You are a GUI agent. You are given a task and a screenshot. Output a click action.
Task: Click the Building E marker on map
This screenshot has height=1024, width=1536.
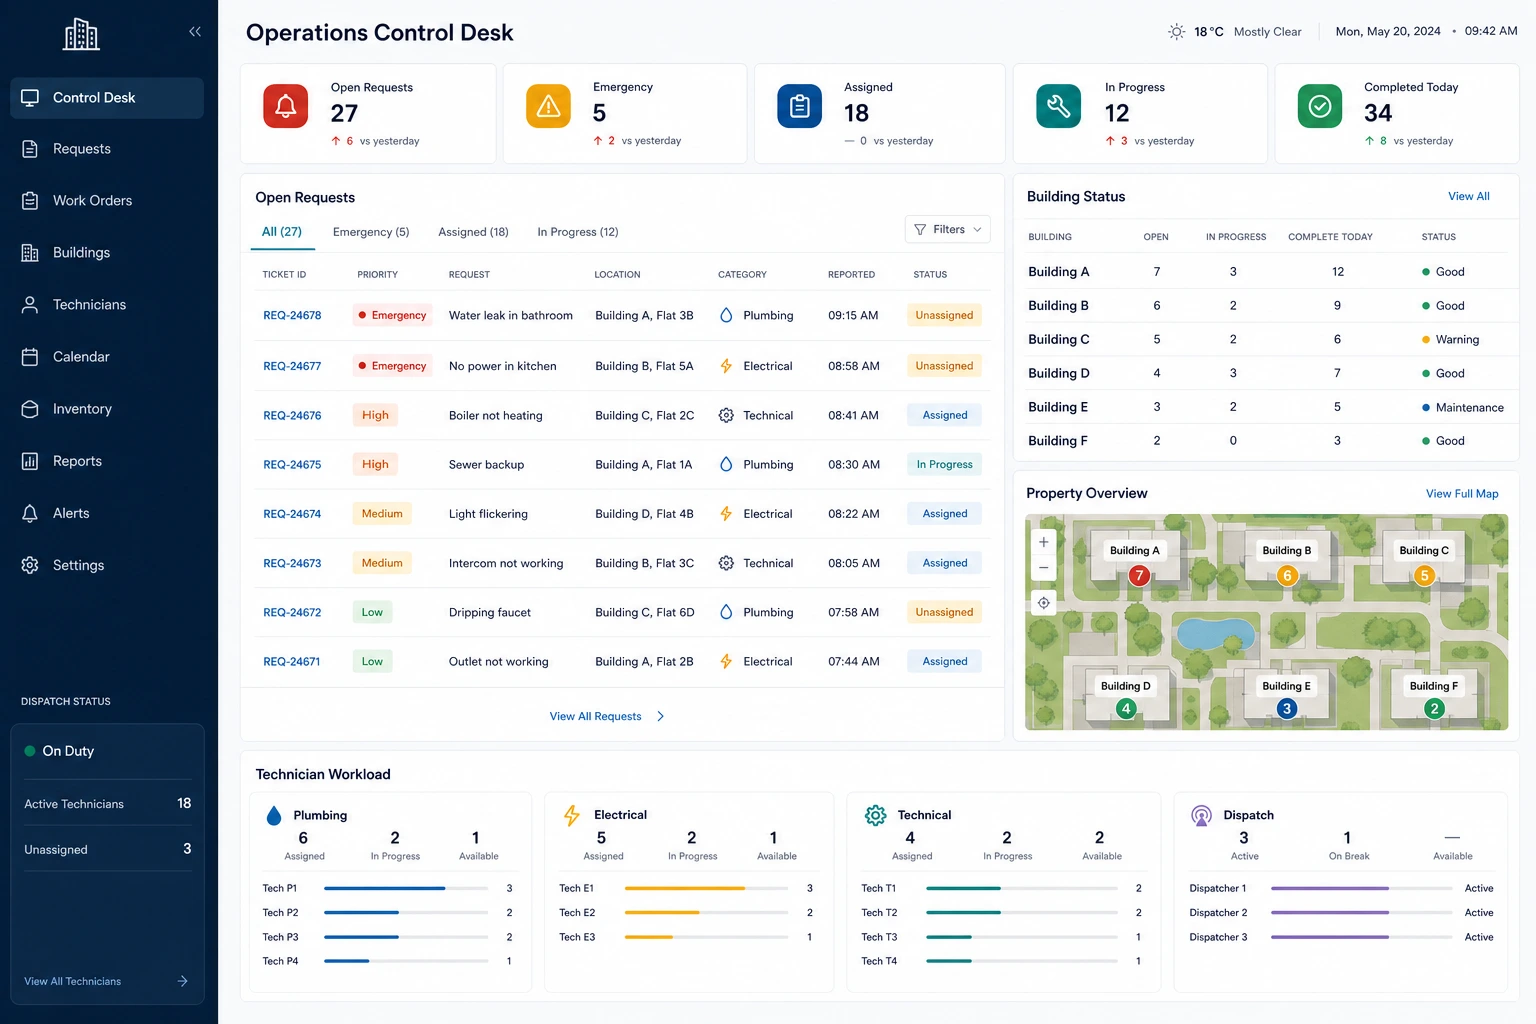(1286, 708)
